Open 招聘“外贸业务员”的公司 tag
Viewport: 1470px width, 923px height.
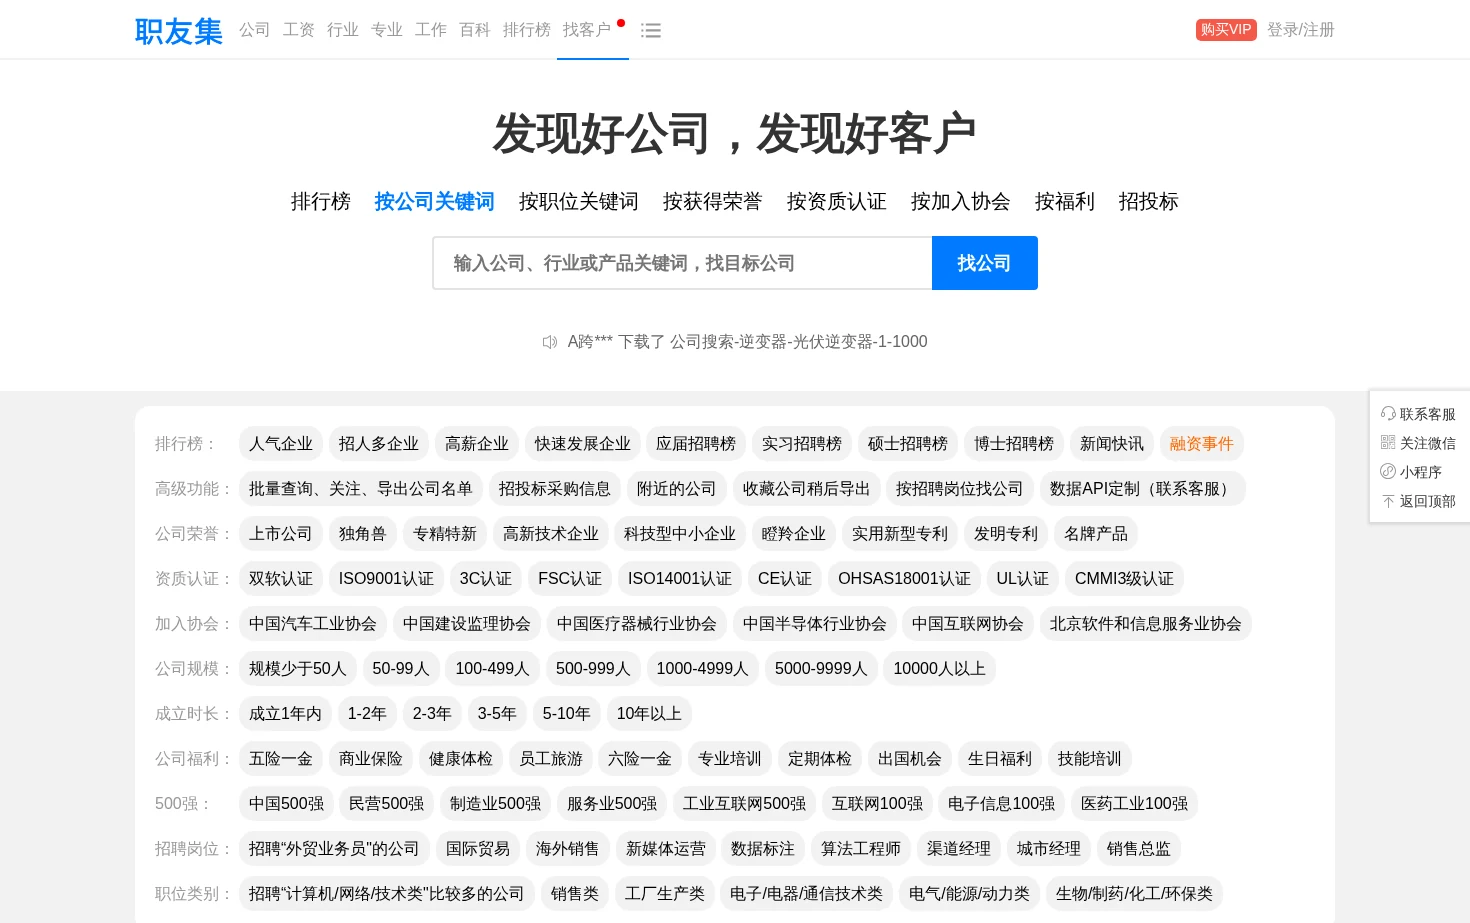tap(334, 849)
